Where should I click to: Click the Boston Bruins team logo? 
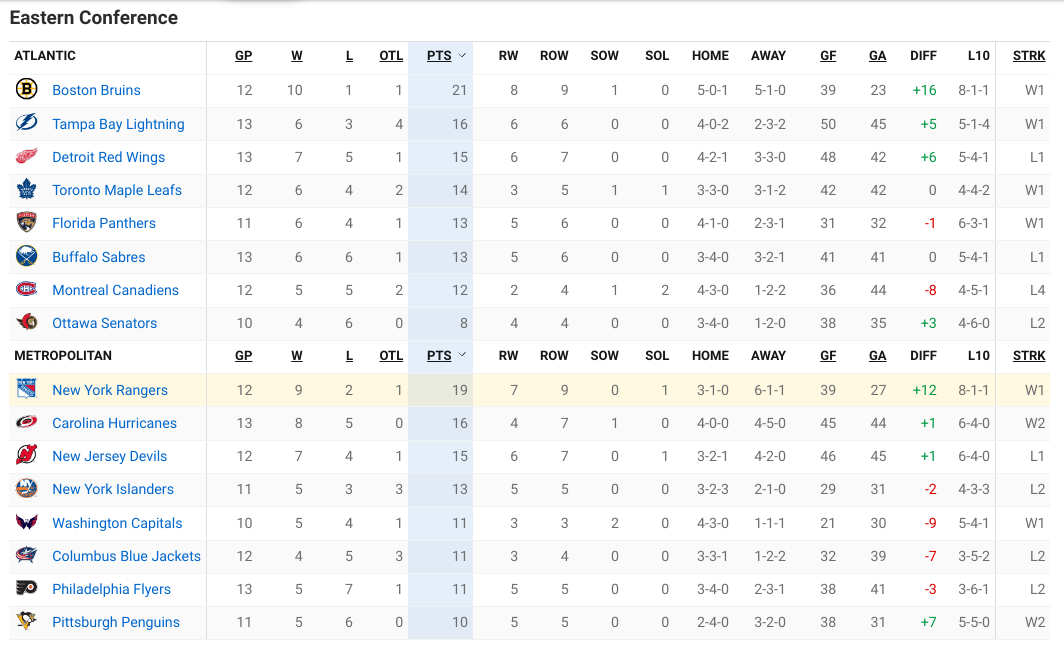[26, 89]
